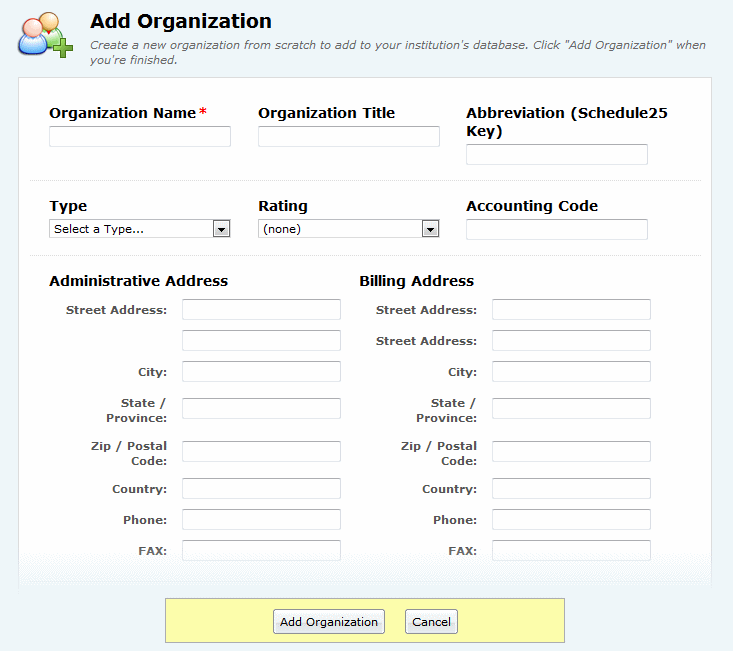Focus the Billing Address City field
The image size is (733, 651).
pyautogui.click(x=571, y=372)
